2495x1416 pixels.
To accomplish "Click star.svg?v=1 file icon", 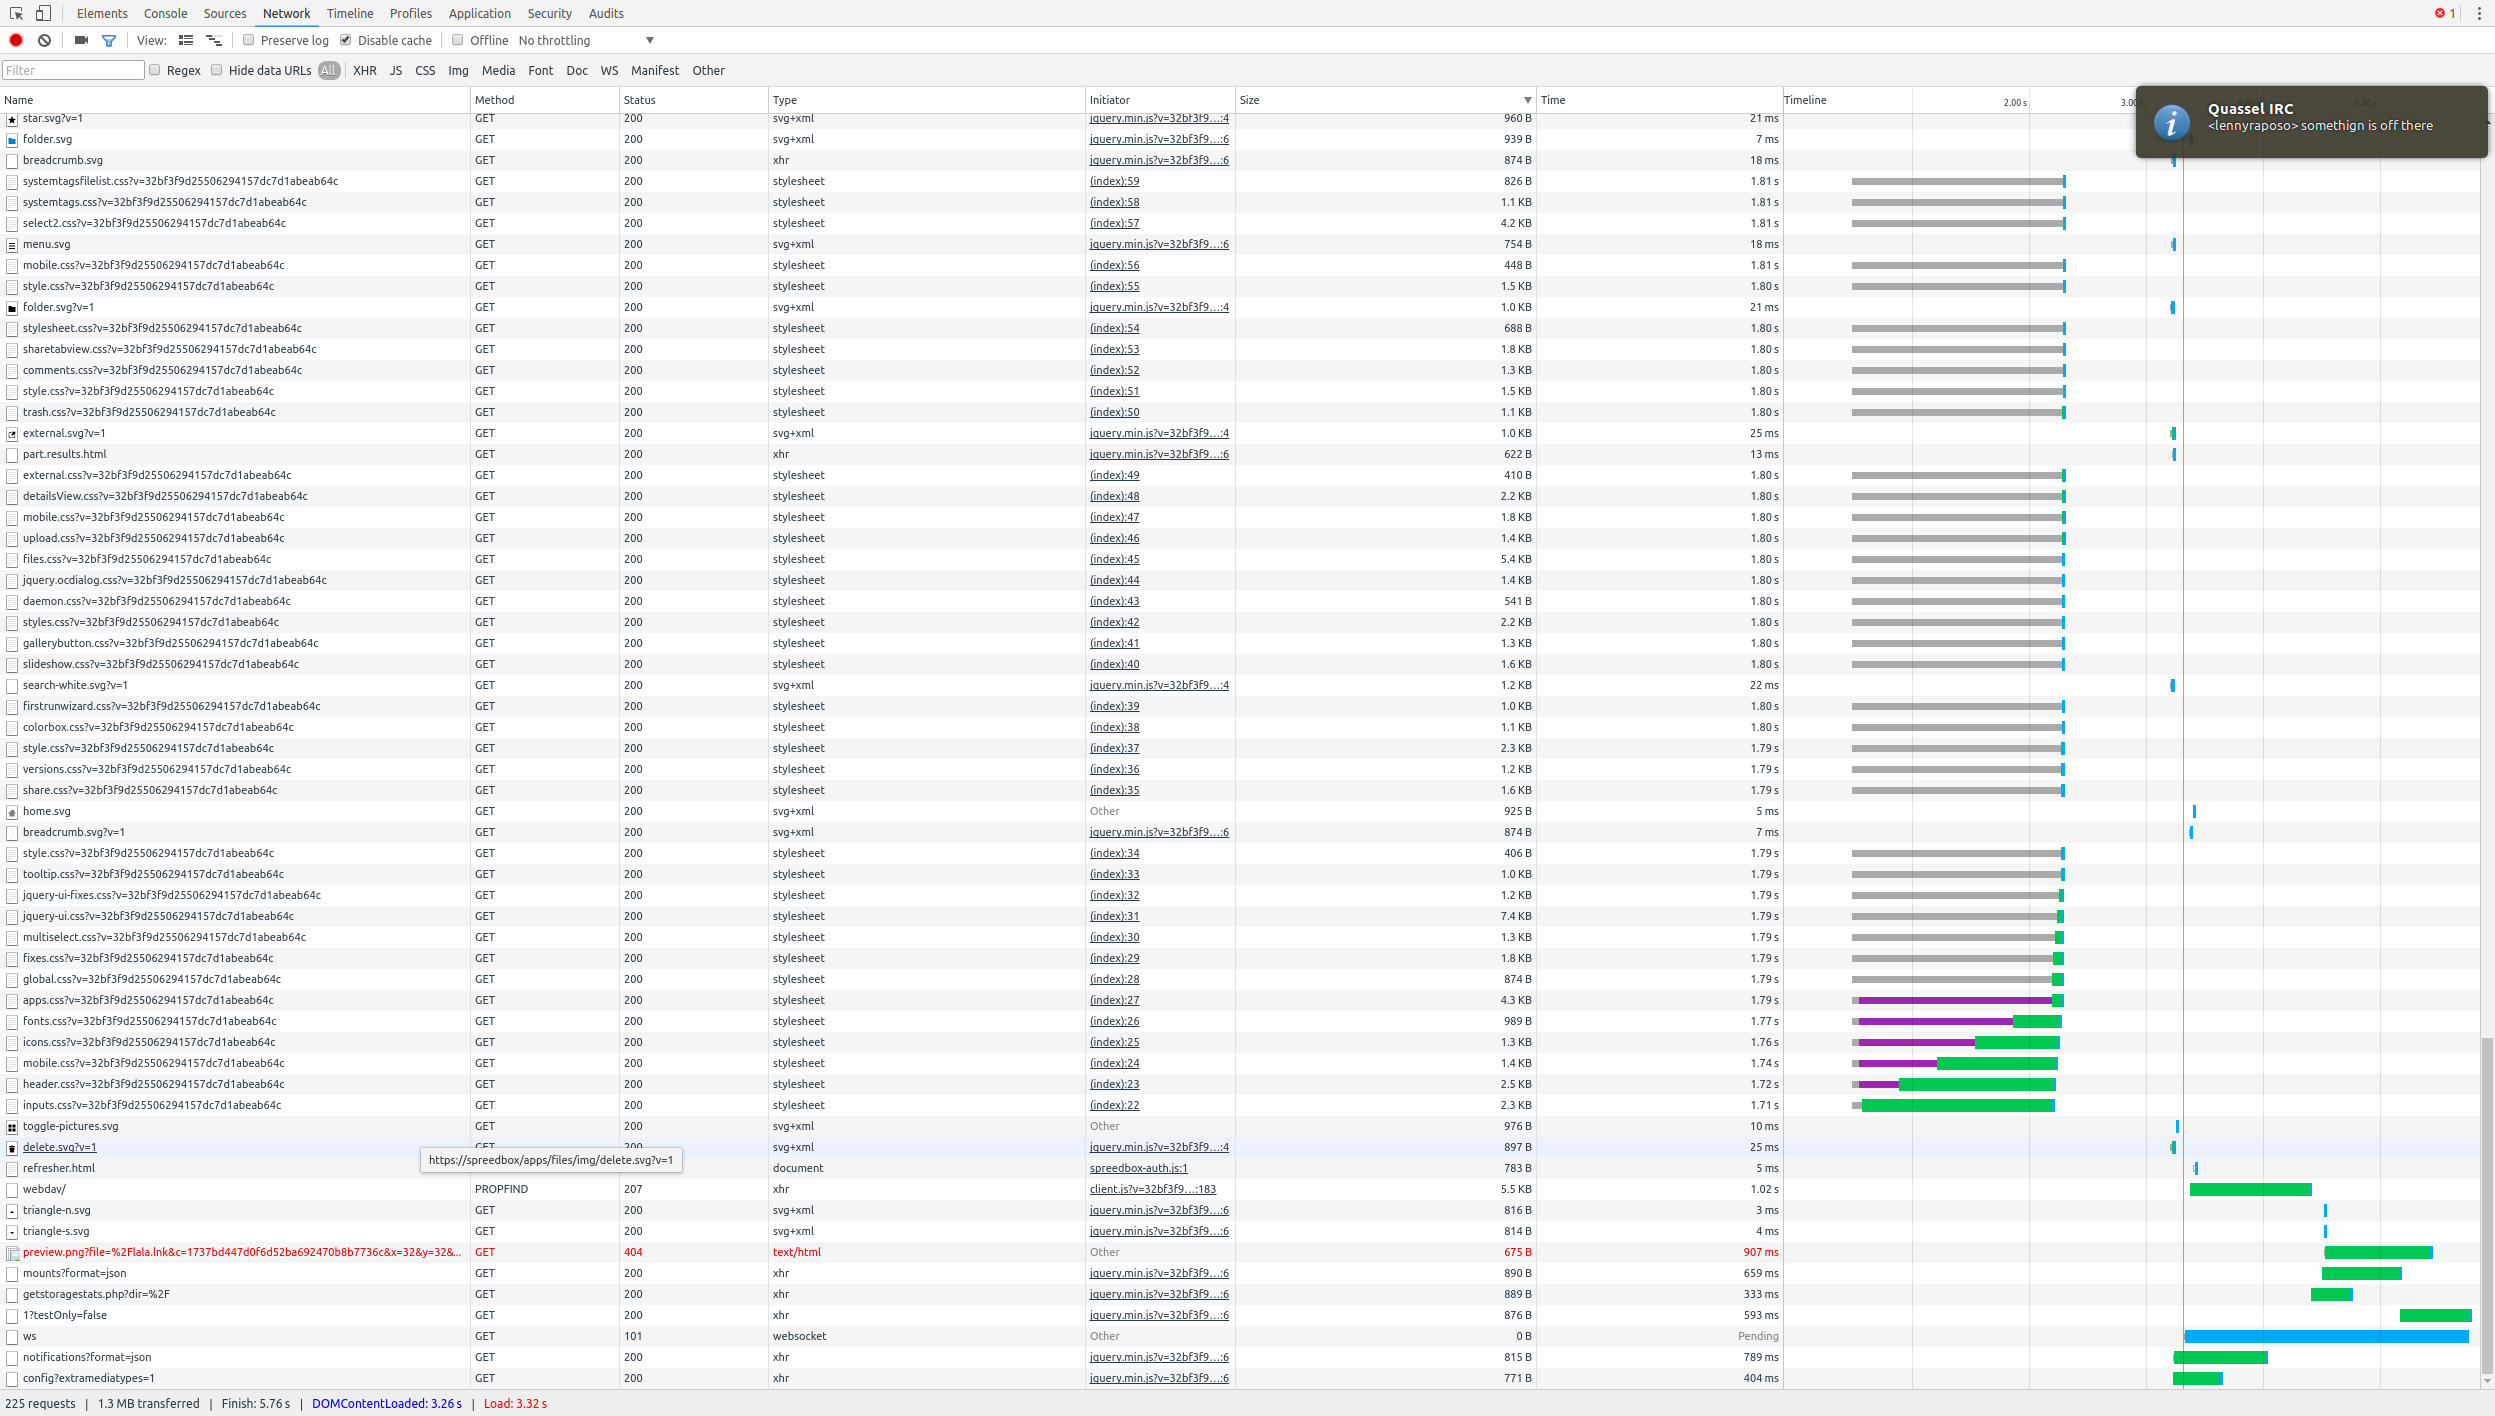I will (x=12, y=119).
